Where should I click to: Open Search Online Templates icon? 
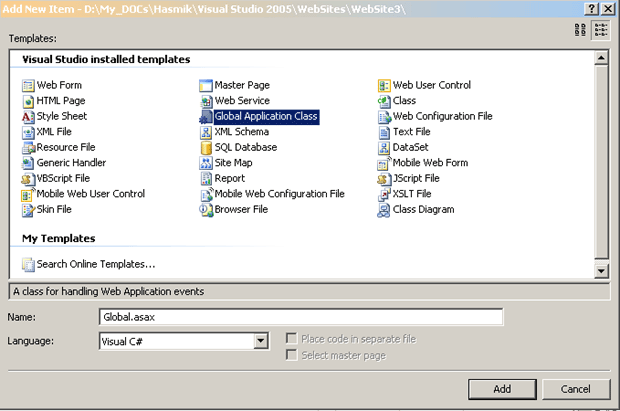pyautogui.click(x=28, y=265)
